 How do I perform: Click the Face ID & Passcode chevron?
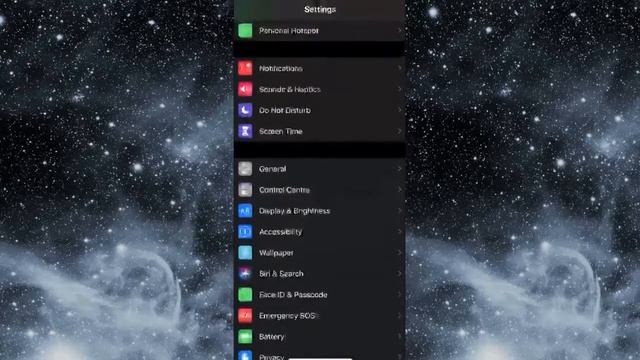(x=399, y=295)
